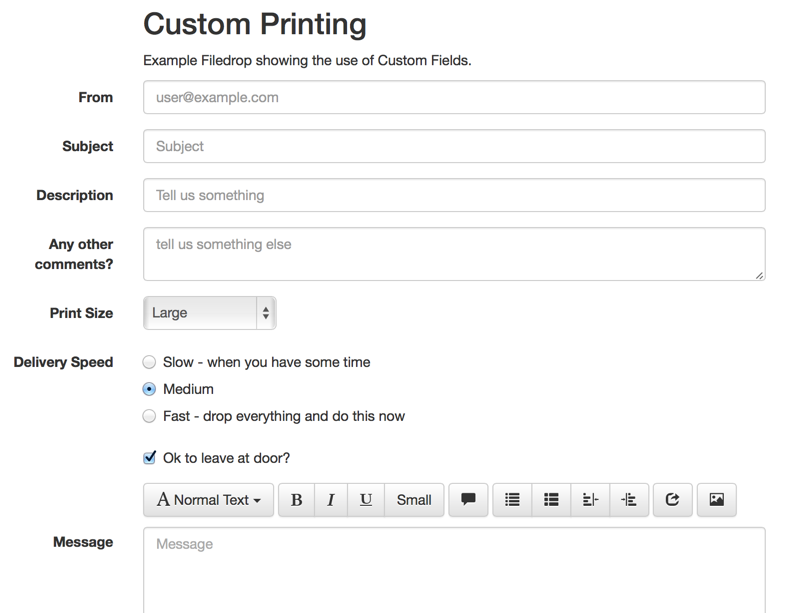804x613 pixels.
Task: Insert an image using the toolbar icon
Action: tap(716, 500)
